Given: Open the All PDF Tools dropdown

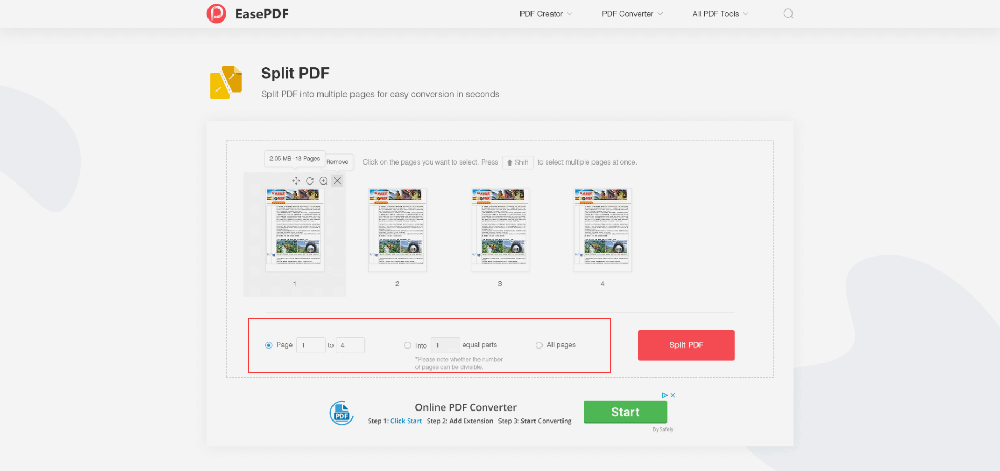Looking at the screenshot, I should point(720,14).
